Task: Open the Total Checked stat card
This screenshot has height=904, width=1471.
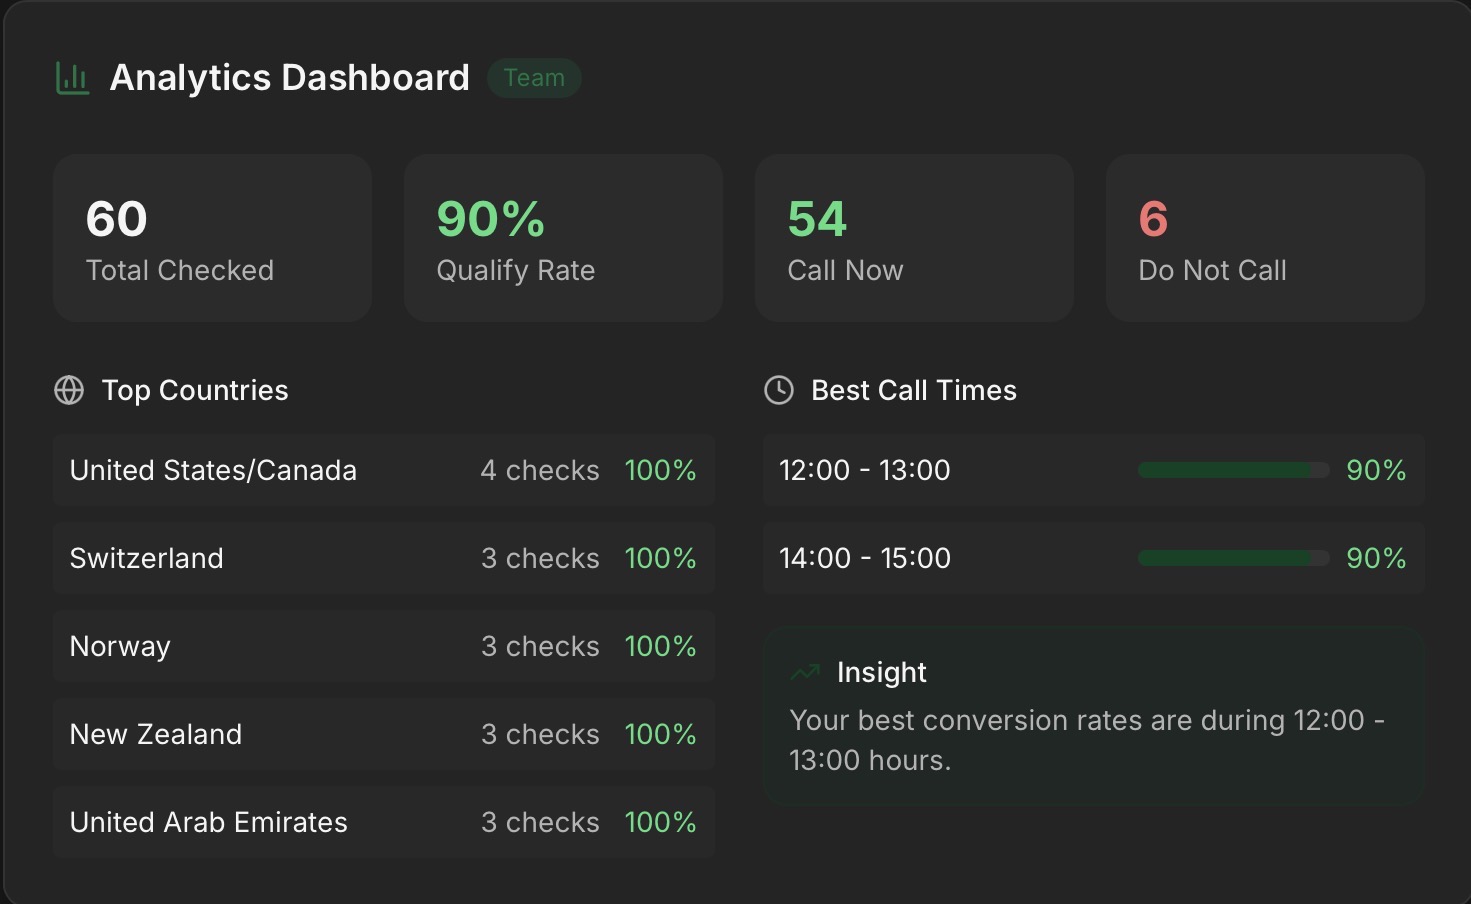Action: pos(213,238)
